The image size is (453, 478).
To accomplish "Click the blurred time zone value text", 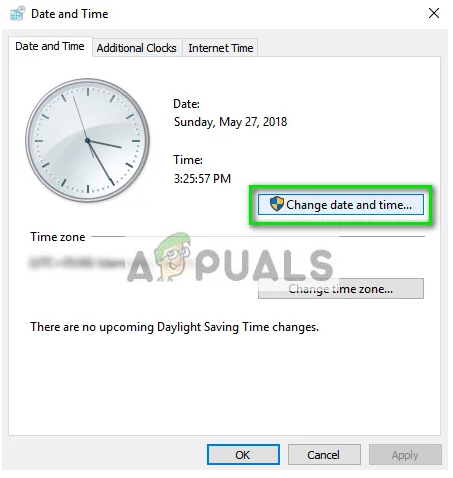I will click(77, 263).
